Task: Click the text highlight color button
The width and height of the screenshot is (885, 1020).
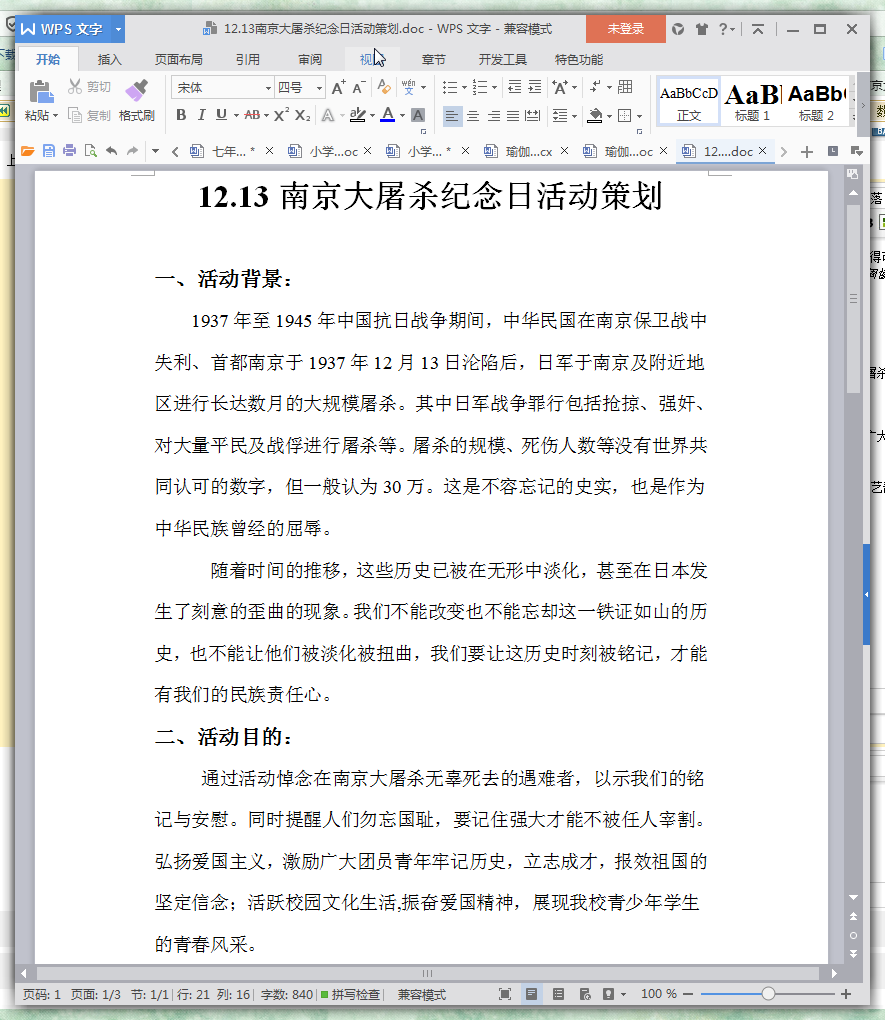Action: tap(357, 115)
